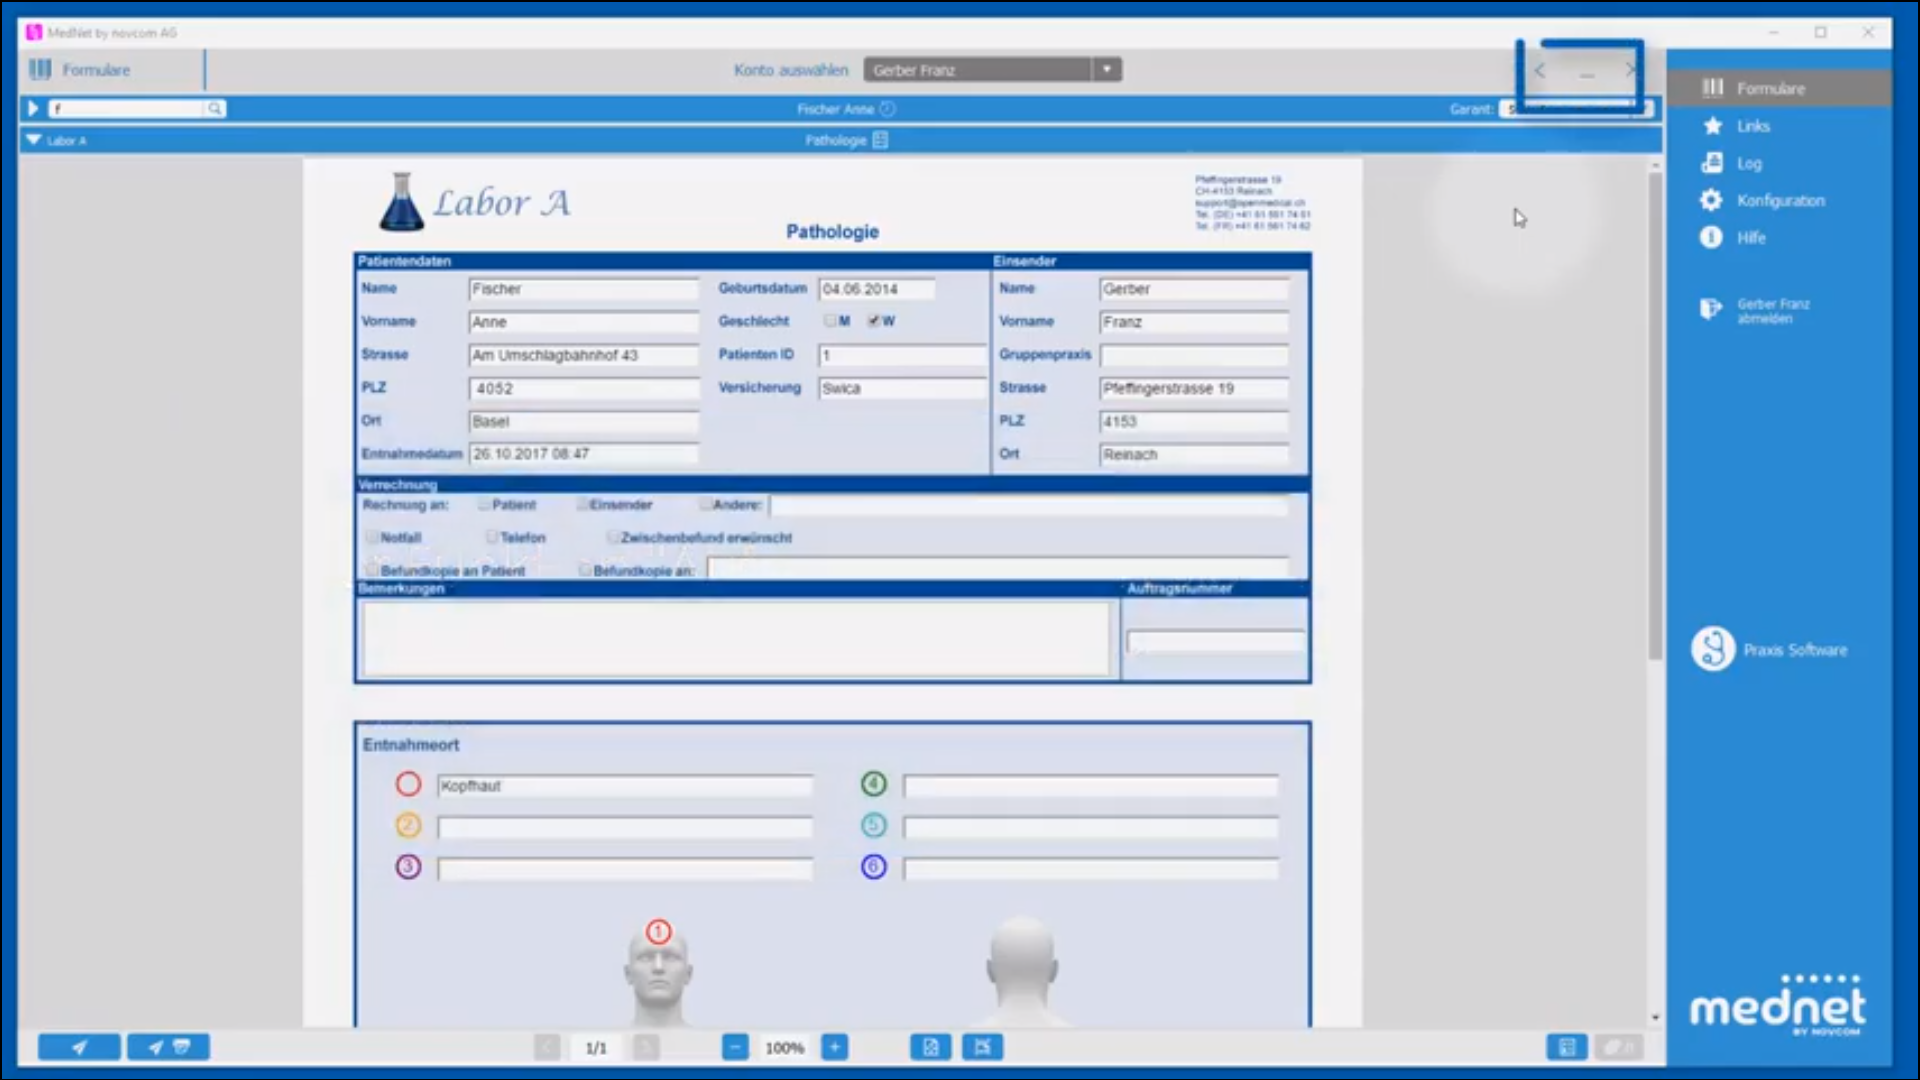1920x1080 pixels.
Task: Expand the search filter panel arrow
Action: click(x=33, y=108)
